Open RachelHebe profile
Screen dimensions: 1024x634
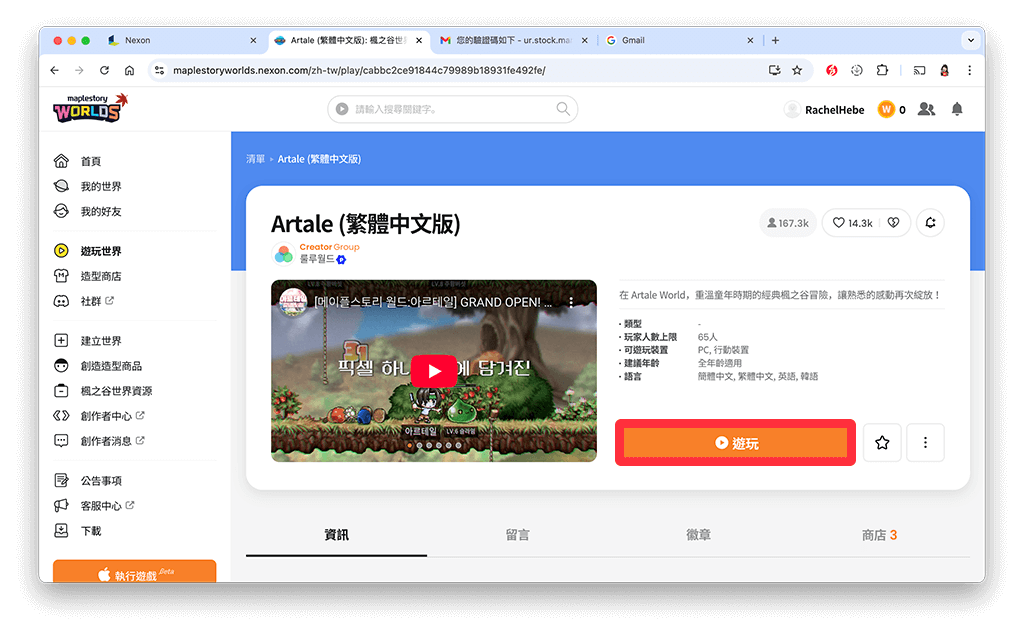point(824,110)
